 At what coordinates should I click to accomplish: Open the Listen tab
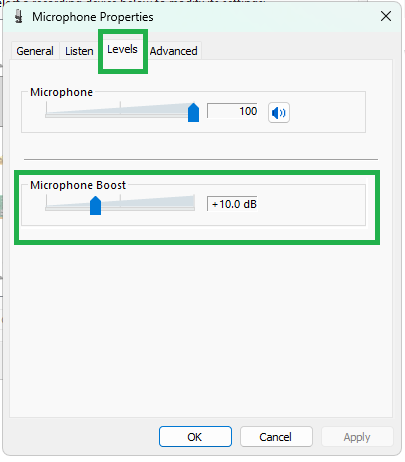pyautogui.click(x=79, y=51)
